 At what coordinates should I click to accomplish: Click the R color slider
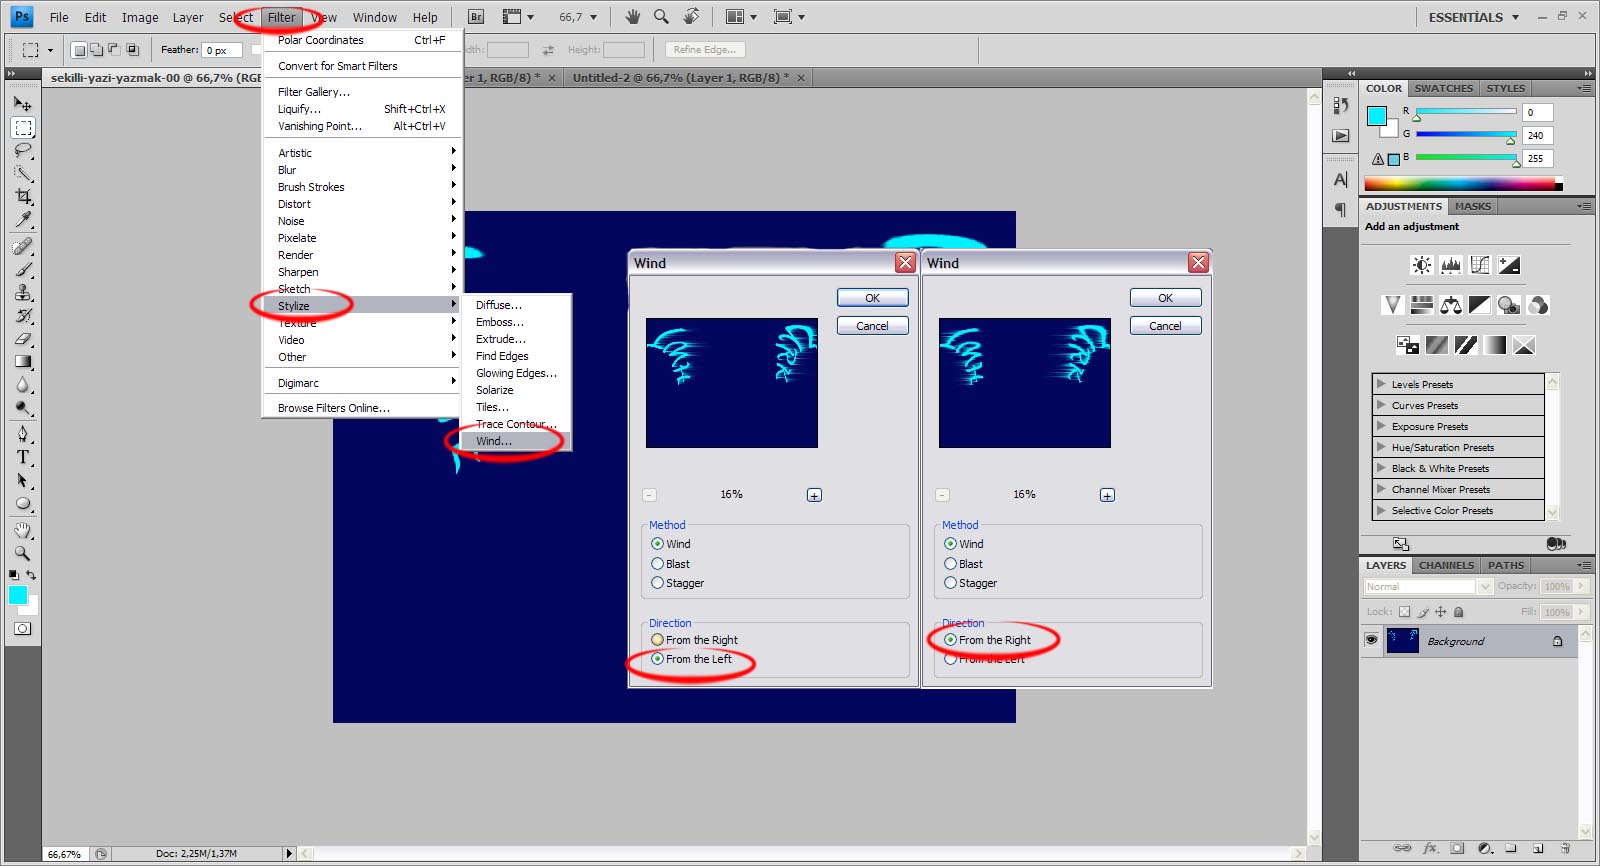click(1466, 112)
